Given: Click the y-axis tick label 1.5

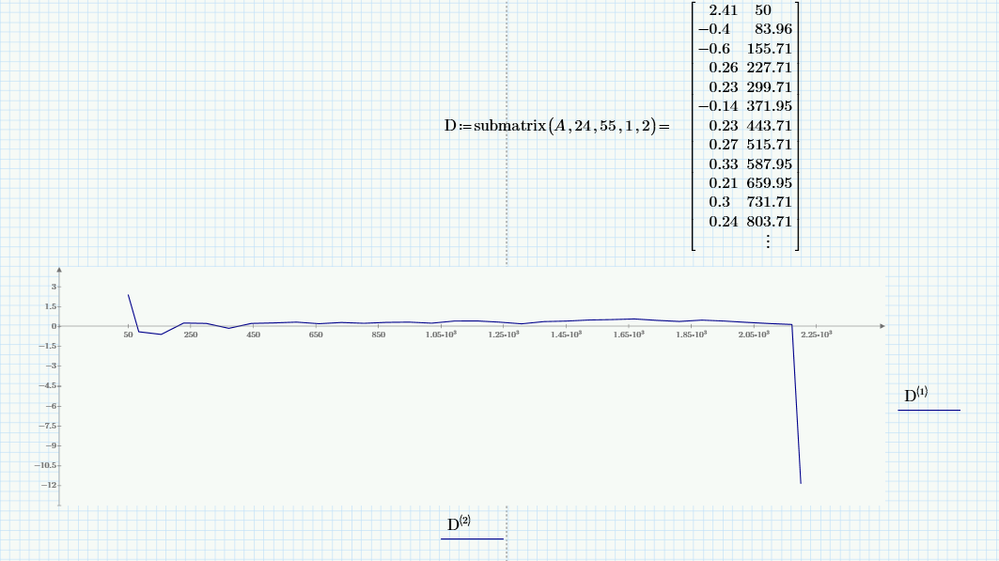Looking at the screenshot, I should click(x=51, y=306).
